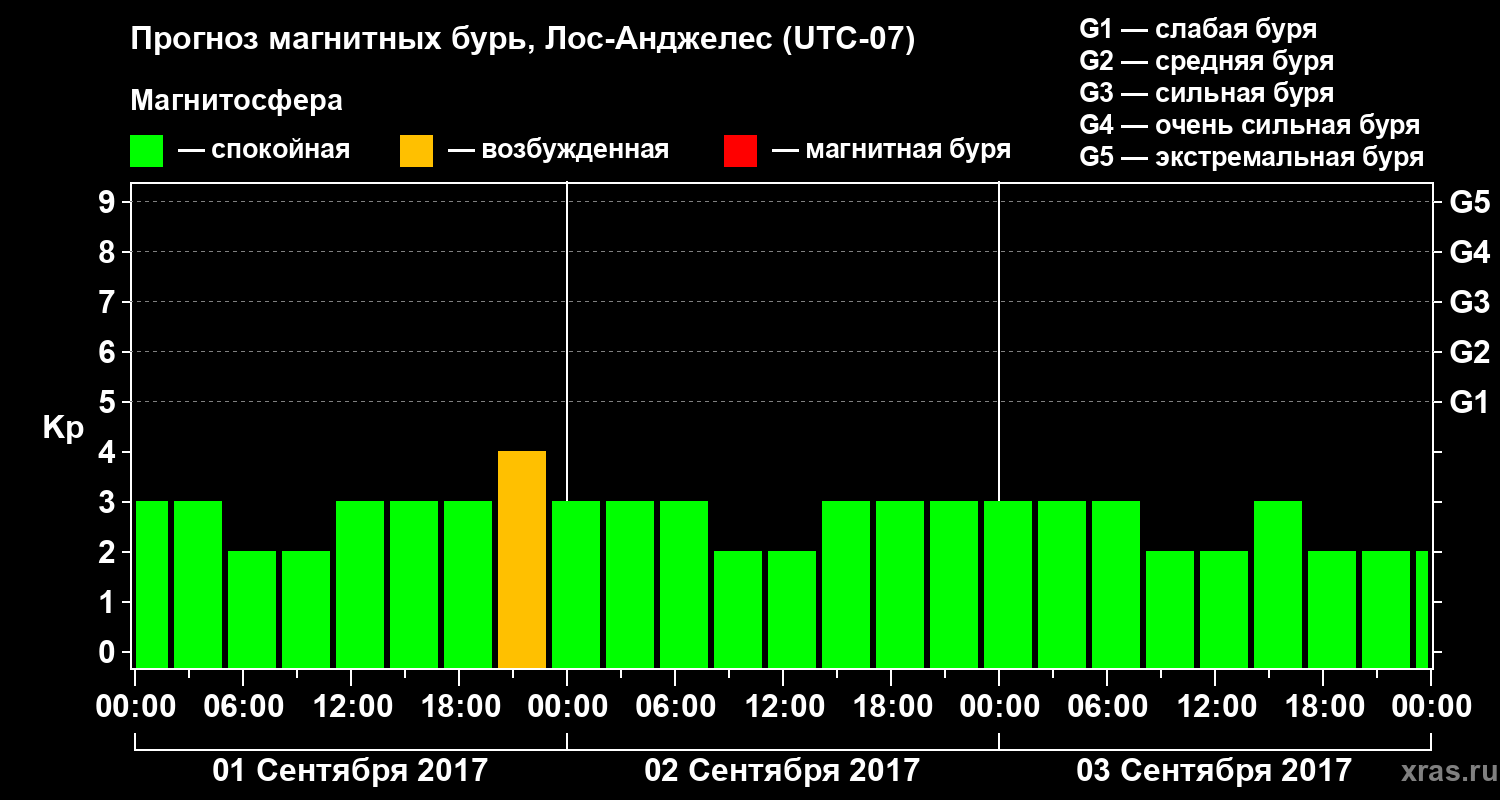Select the "— спокойная" legend label
This screenshot has height=800, width=1500.
click(264, 150)
